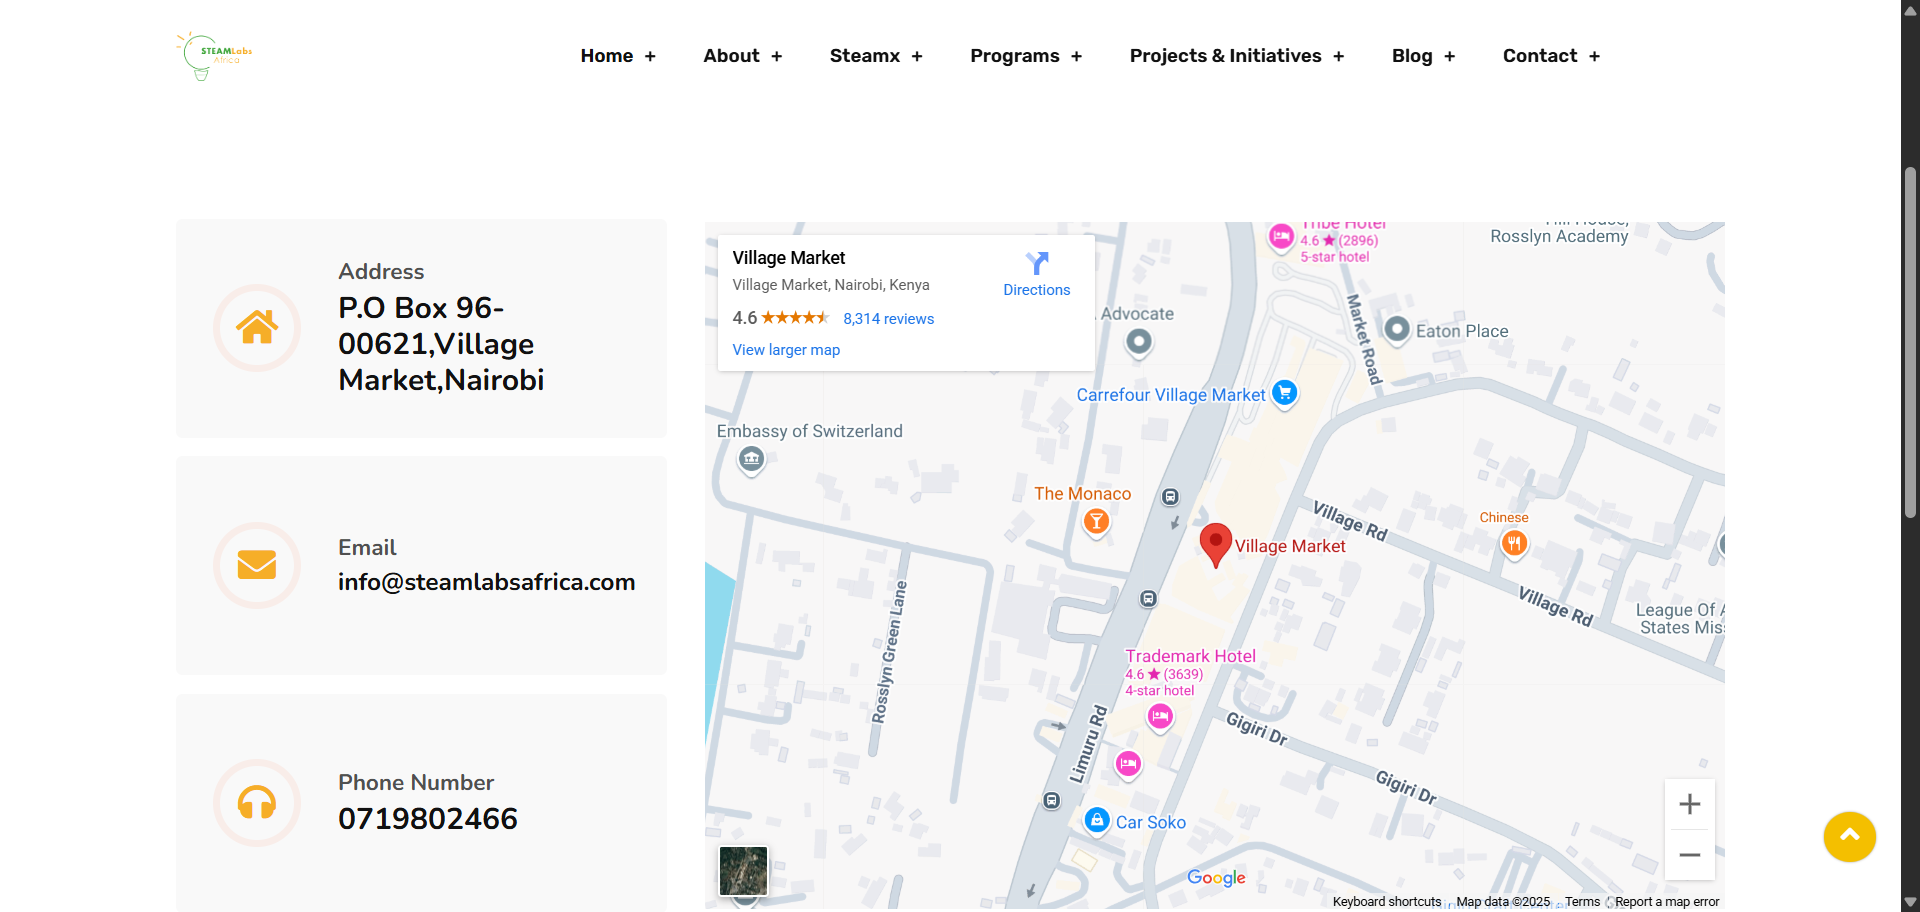Click the yellow back-to-top arrow button
1920x912 pixels.
pos(1849,837)
